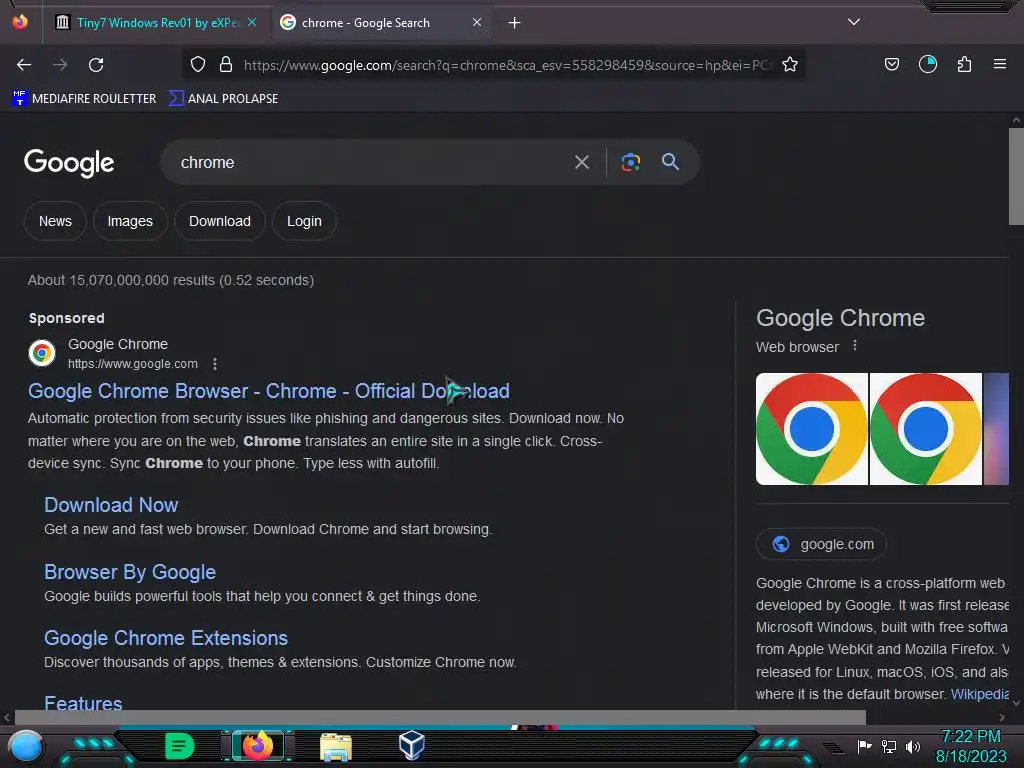This screenshot has height=768, width=1024.
Task: Click the Google Chrome knowledge panel title
Action: [x=840, y=318]
